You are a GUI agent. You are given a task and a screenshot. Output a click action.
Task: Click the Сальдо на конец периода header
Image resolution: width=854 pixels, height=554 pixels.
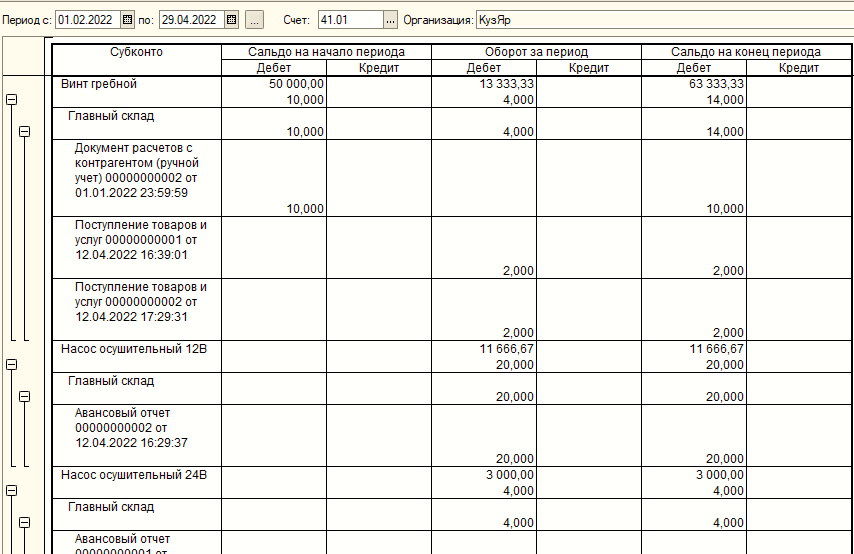pyautogui.click(x=746, y=52)
